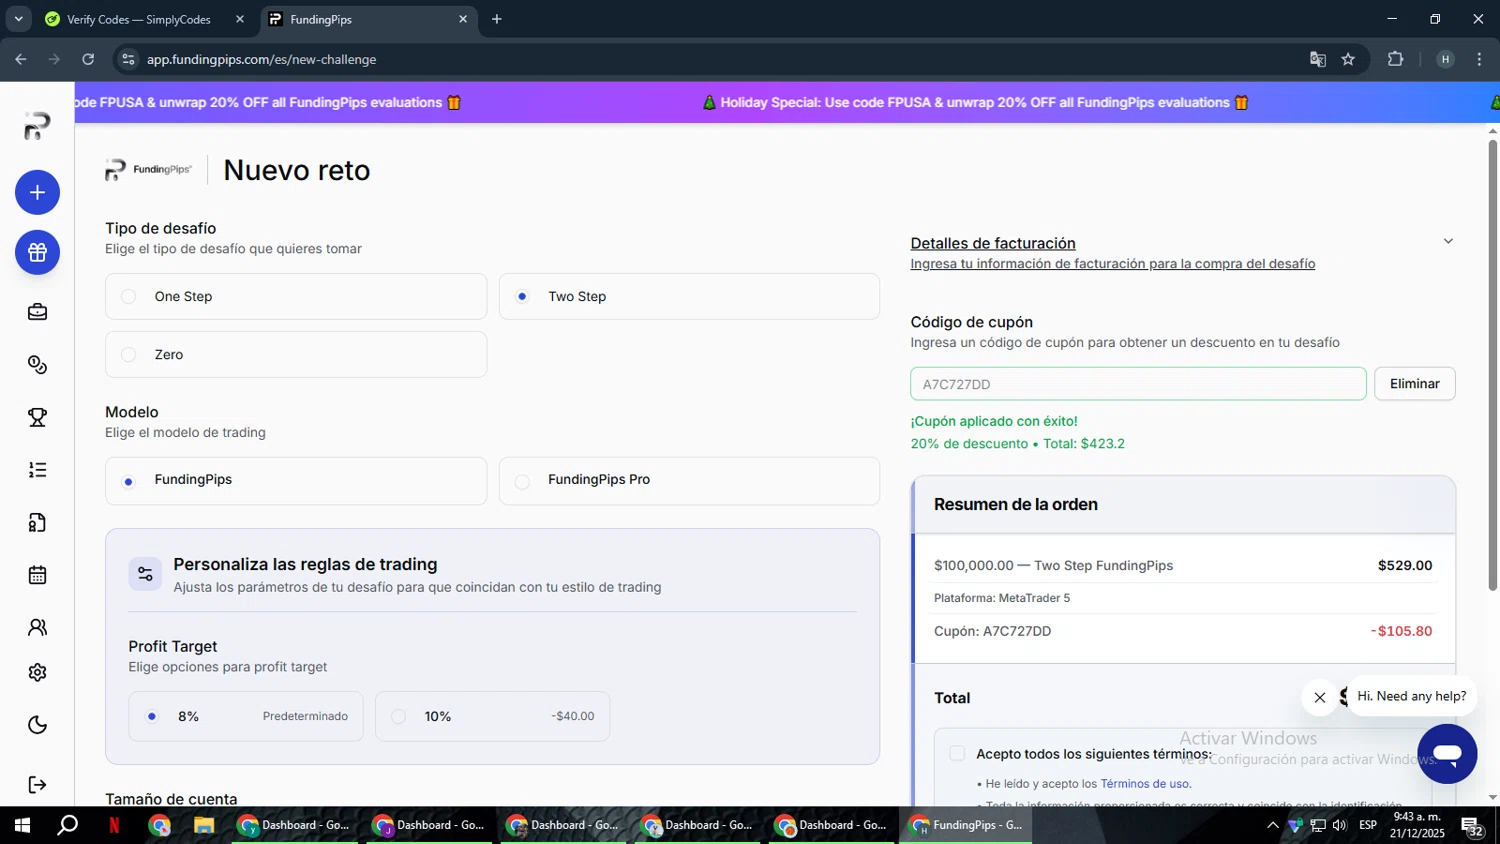Check the Acepto todos los términos checkbox
Viewport: 1500px width, 844px height.
[957, 754]
